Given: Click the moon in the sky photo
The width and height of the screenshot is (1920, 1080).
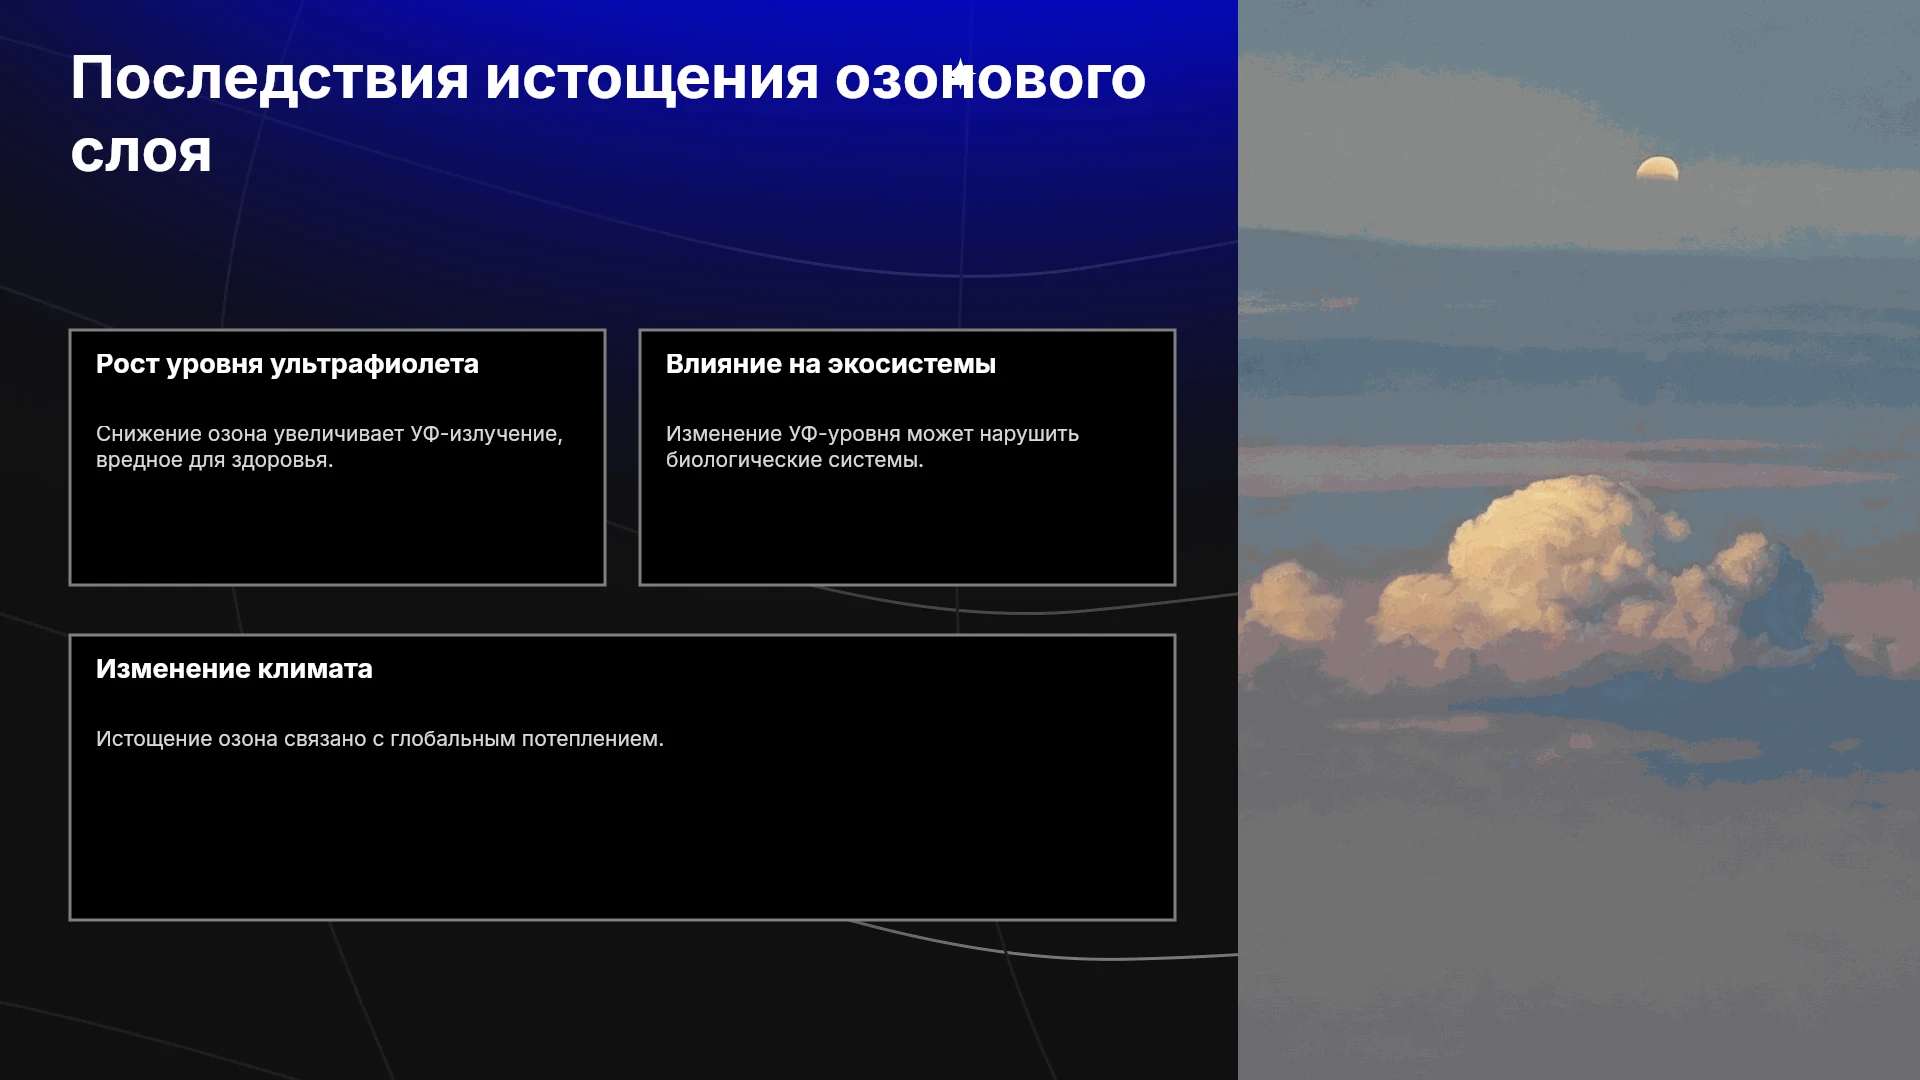Looking at the screenshot, I should point(1657,168).
